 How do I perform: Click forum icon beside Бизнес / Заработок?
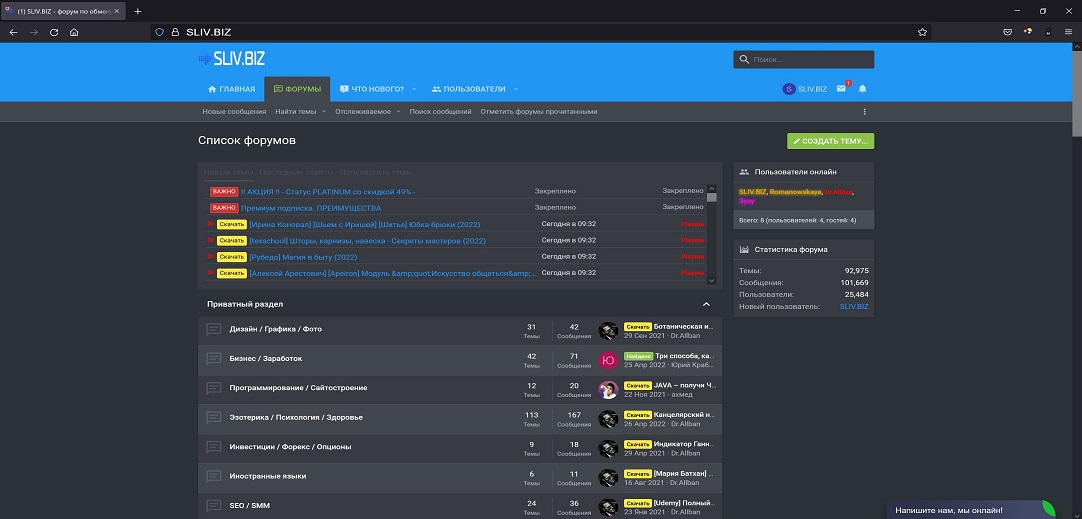pos(214,359)
